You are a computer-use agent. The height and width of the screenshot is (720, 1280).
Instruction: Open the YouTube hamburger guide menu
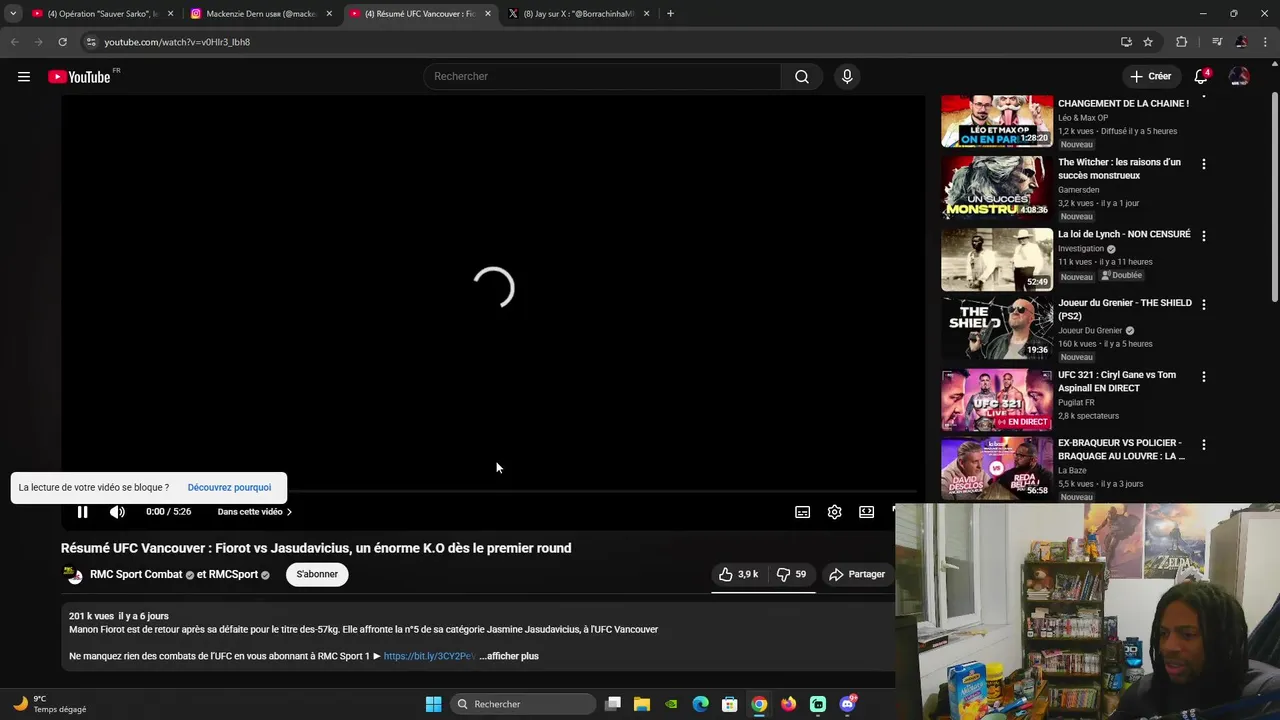click(24, 77)
